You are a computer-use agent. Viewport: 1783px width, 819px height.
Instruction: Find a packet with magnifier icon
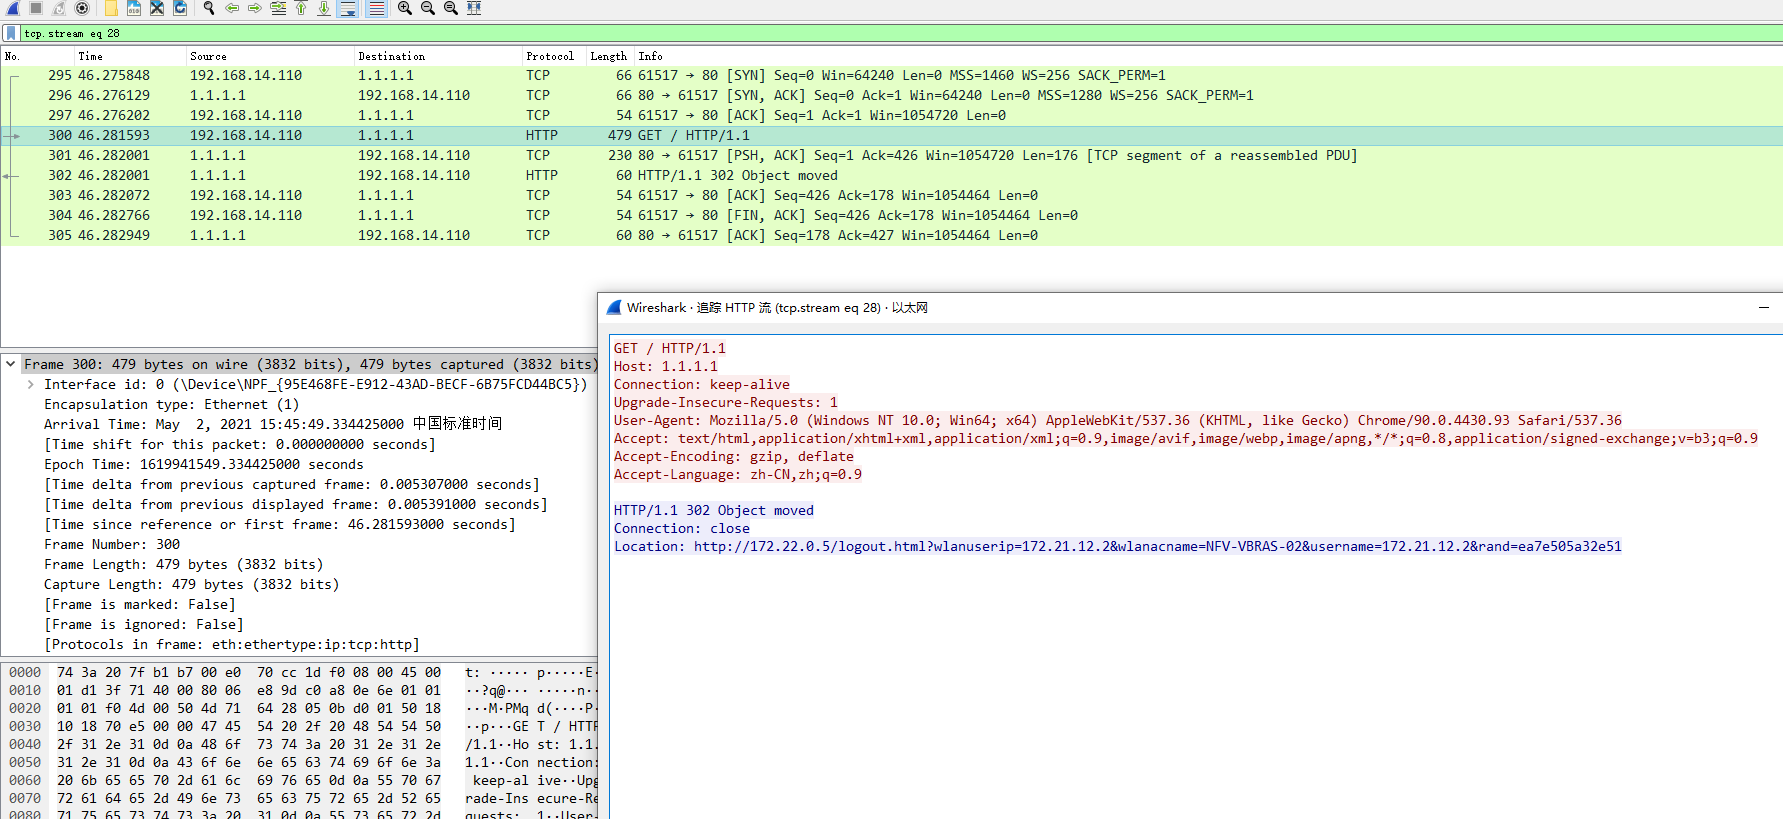point(209,8)
